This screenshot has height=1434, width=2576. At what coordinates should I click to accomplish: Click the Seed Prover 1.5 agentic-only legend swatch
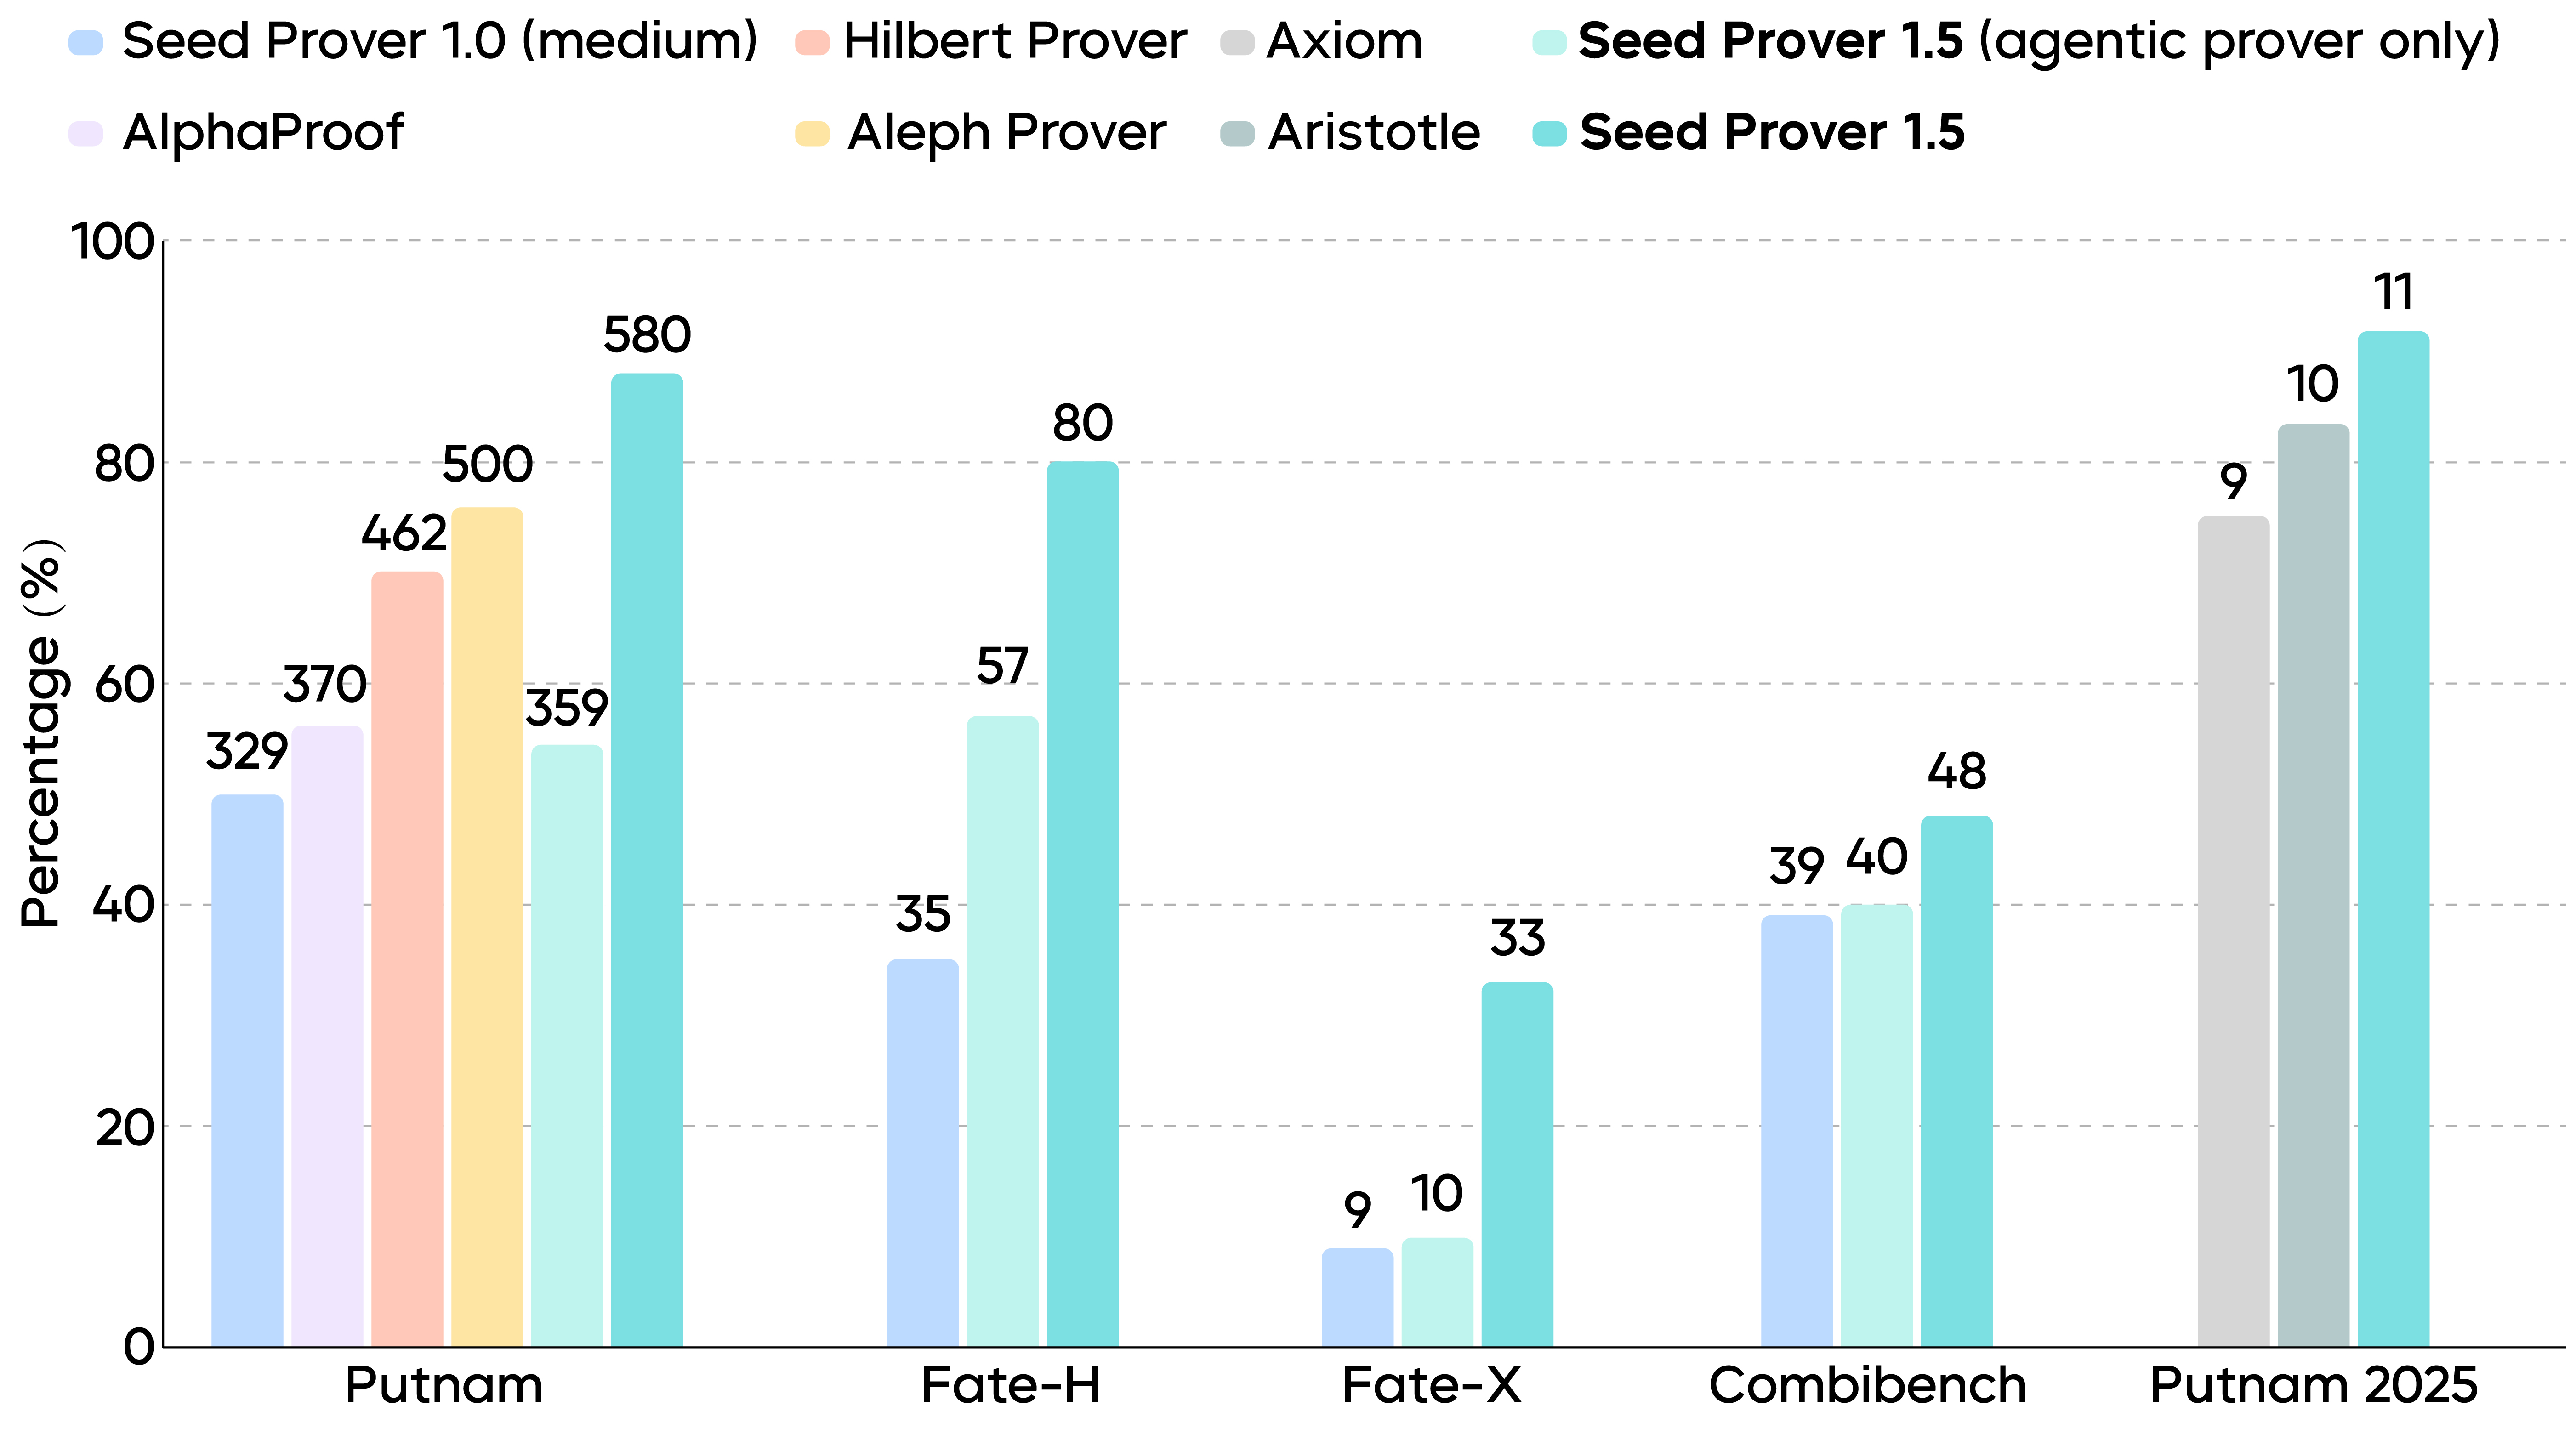pyautogui.click(x=1549, y=43)
